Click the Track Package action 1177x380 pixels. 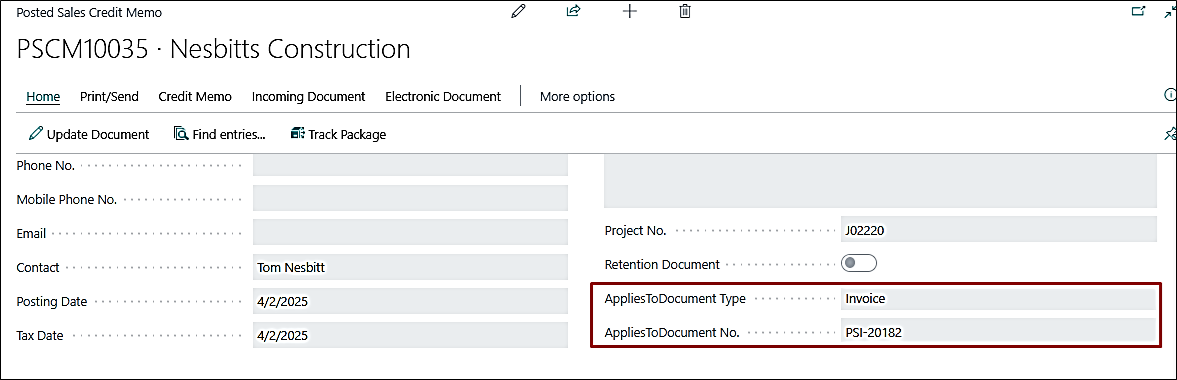pos(338,134)
